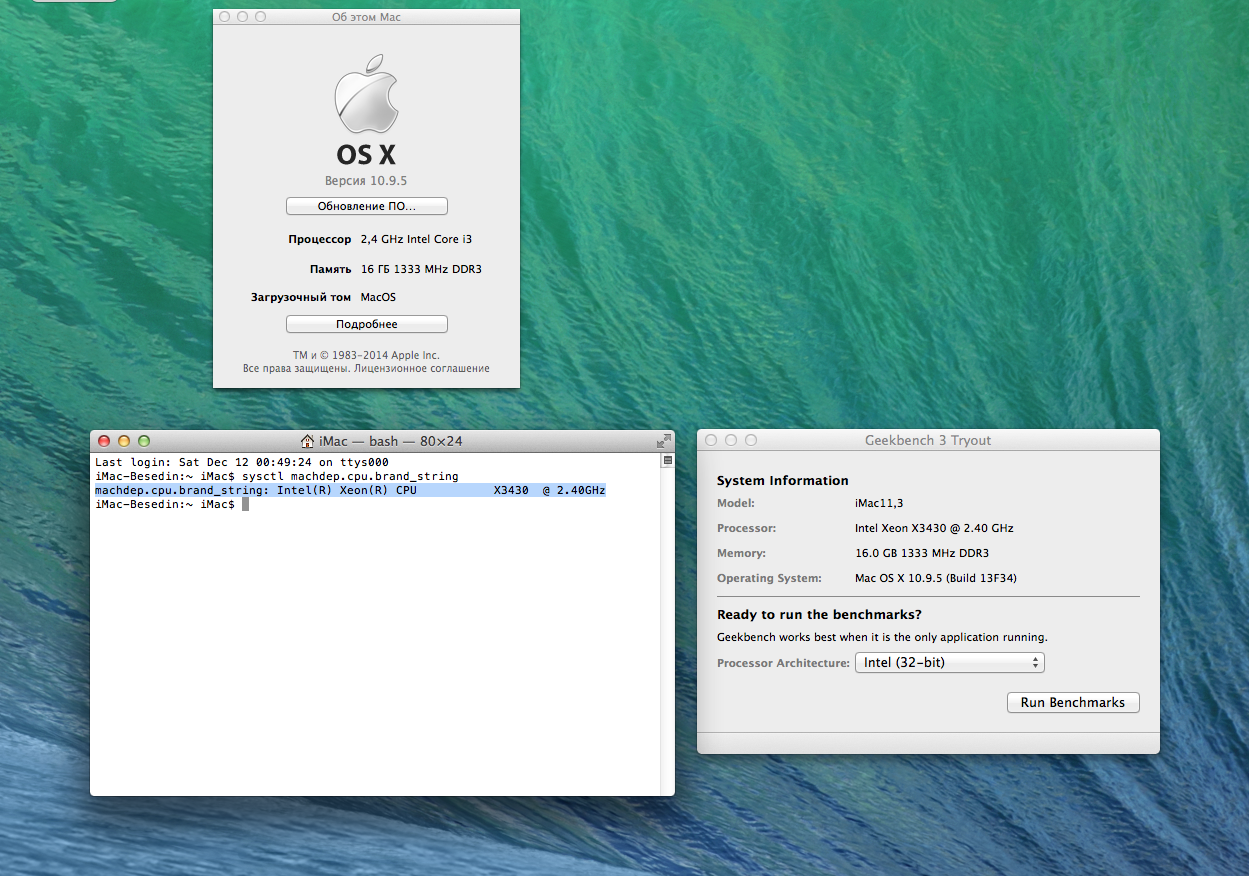Click the System Information heading in Geekbench
This screenshot has width=1249, height=876.
[x=783, y=481]
